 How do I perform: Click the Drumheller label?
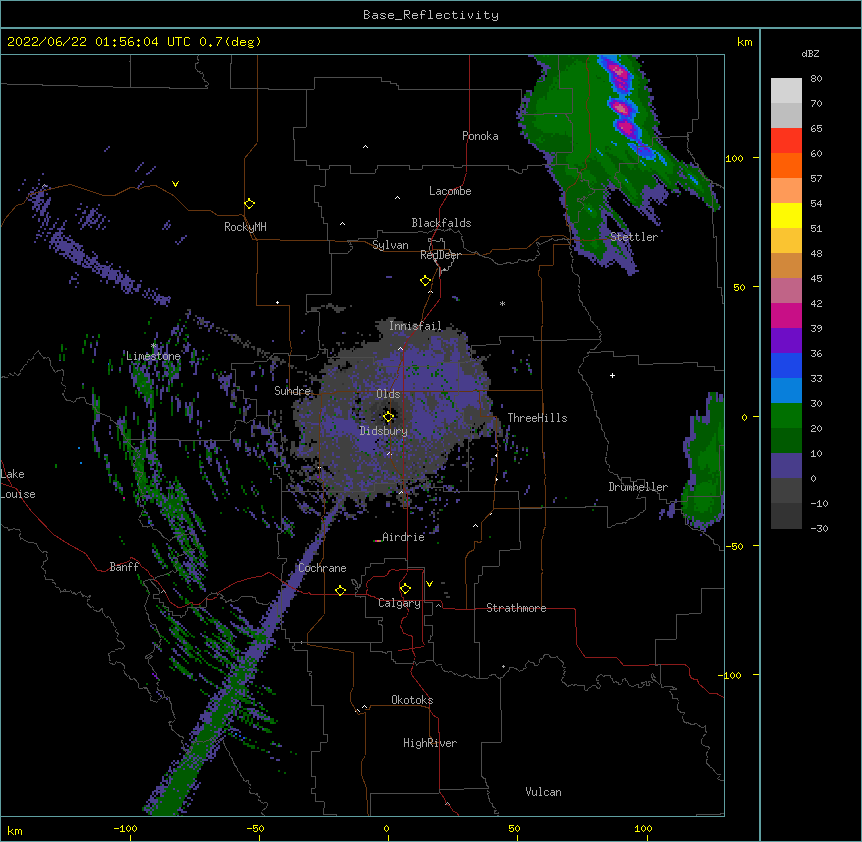coord(638,487)
